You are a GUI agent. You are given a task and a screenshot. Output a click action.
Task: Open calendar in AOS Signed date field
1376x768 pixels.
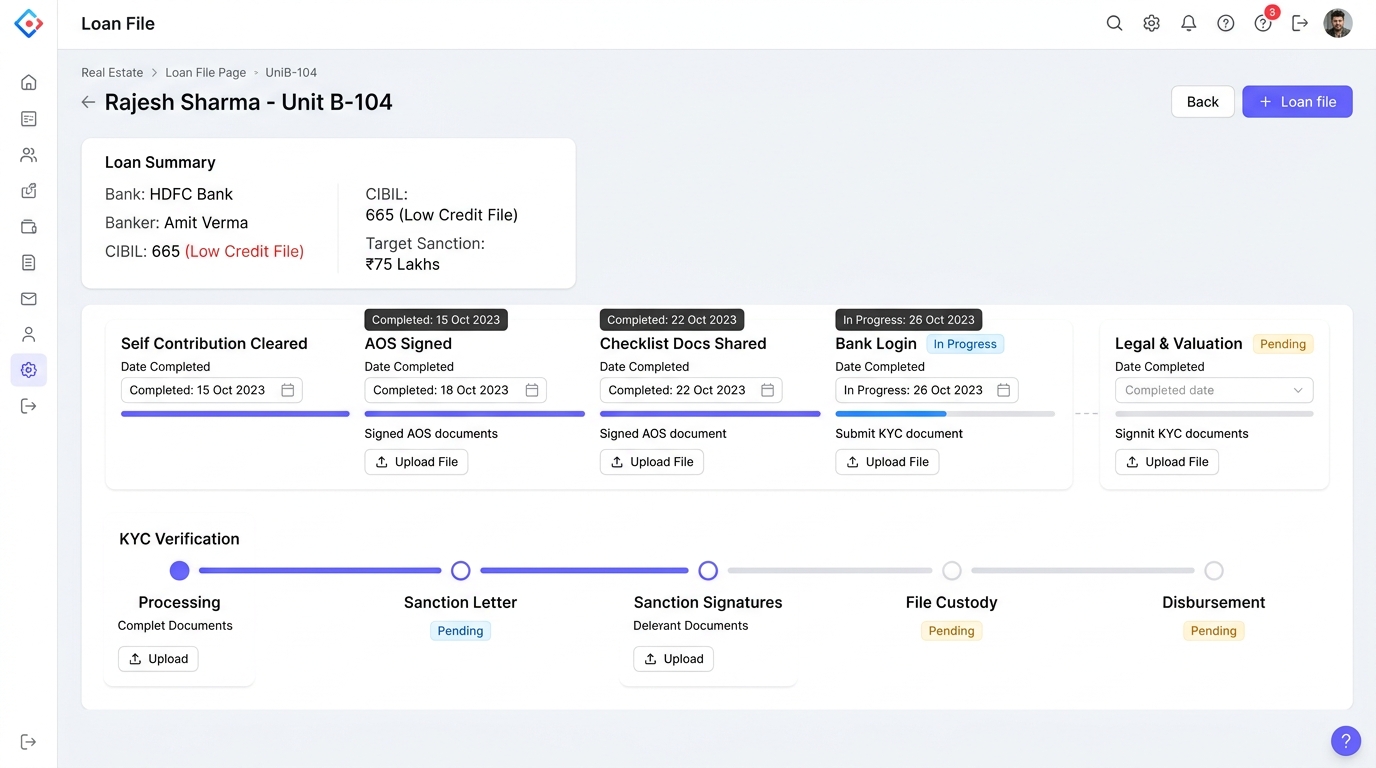[532, 390]
